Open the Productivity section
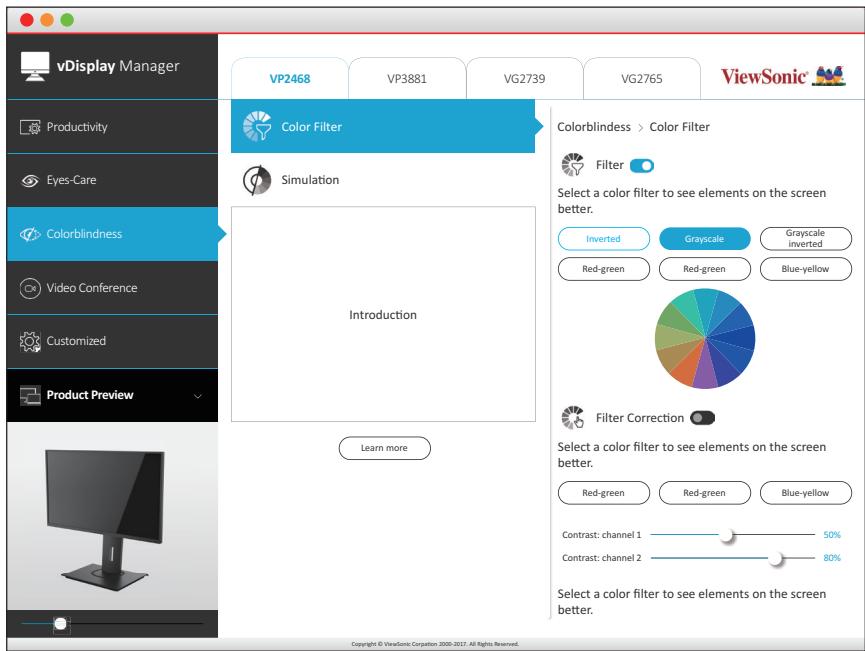This screenshot has width=865, height=651. (113, 127)
